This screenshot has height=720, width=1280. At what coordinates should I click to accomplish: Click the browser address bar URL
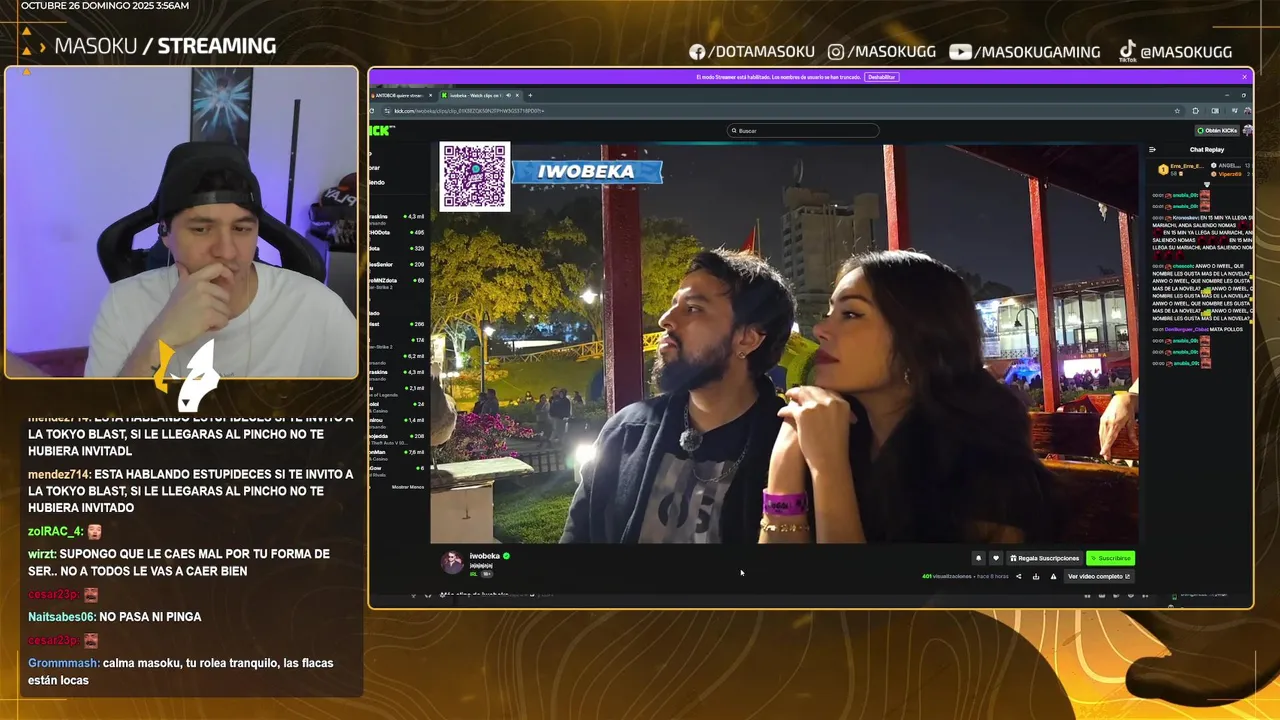[x=470, y=111]
